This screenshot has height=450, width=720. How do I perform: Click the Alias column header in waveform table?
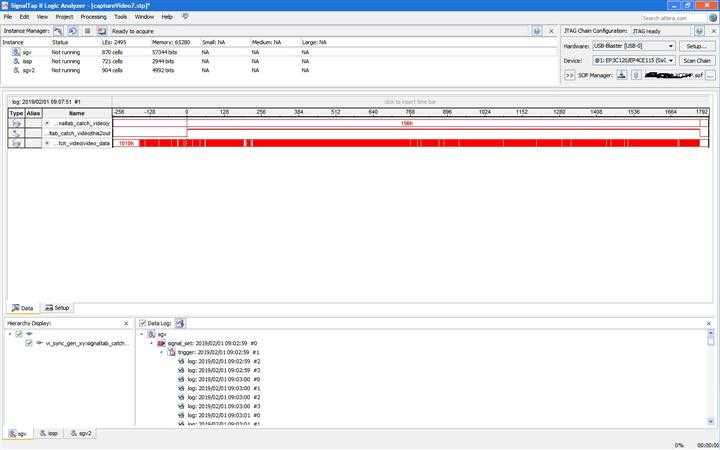coord(33,113)
